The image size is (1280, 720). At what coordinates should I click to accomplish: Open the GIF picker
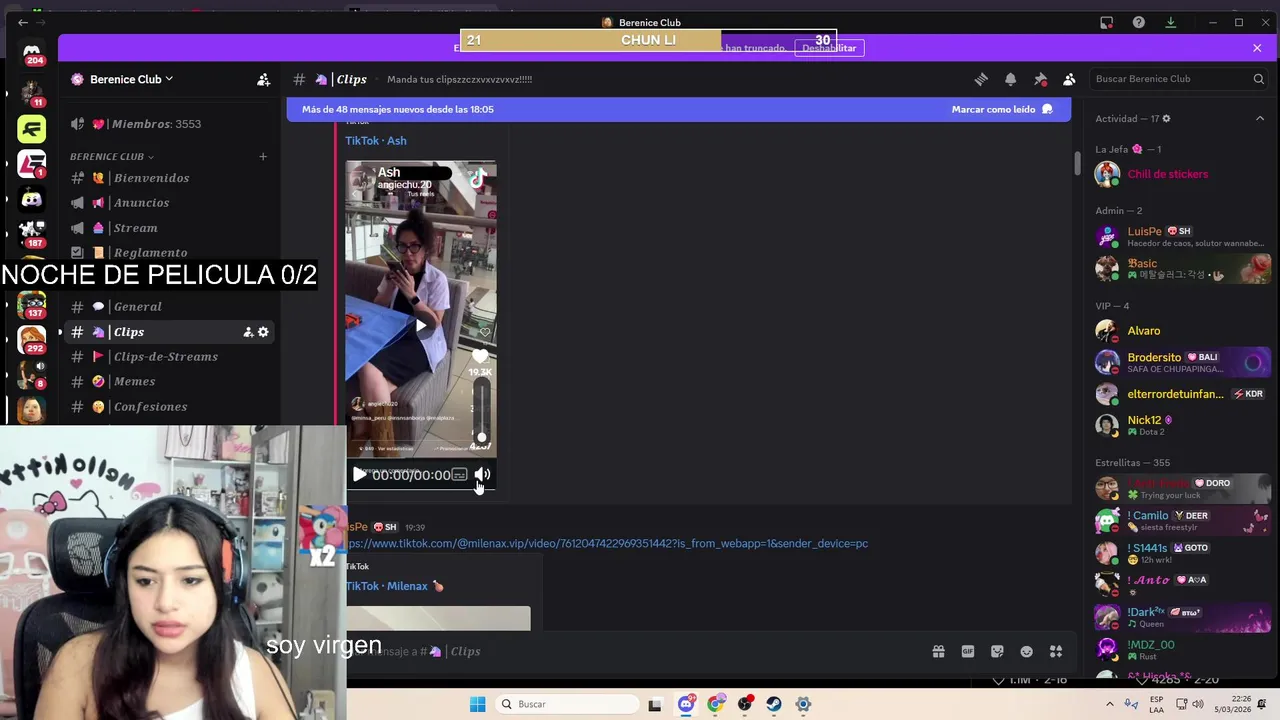[x=968, y=651]
